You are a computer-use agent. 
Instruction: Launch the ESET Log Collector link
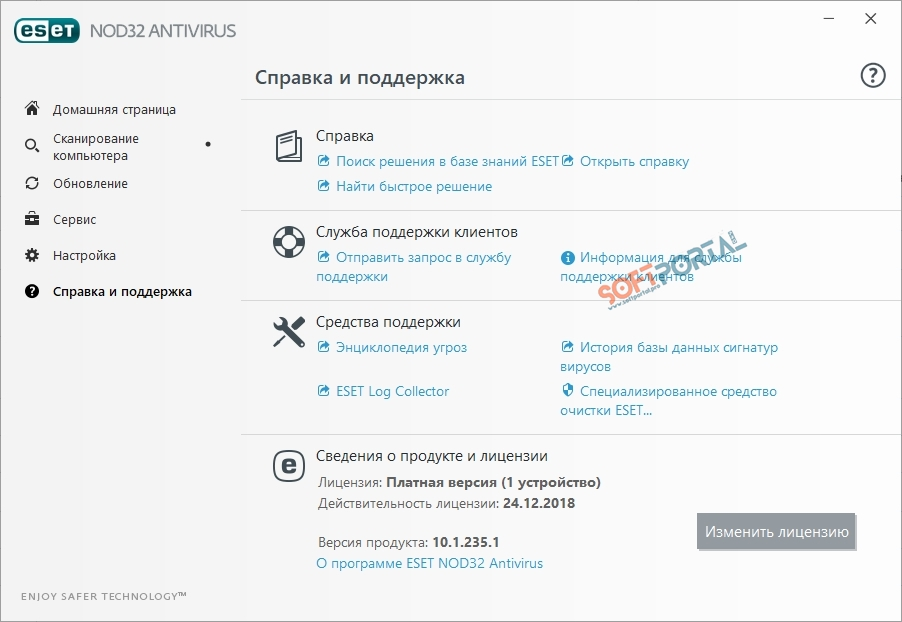[x=392, y=391]
